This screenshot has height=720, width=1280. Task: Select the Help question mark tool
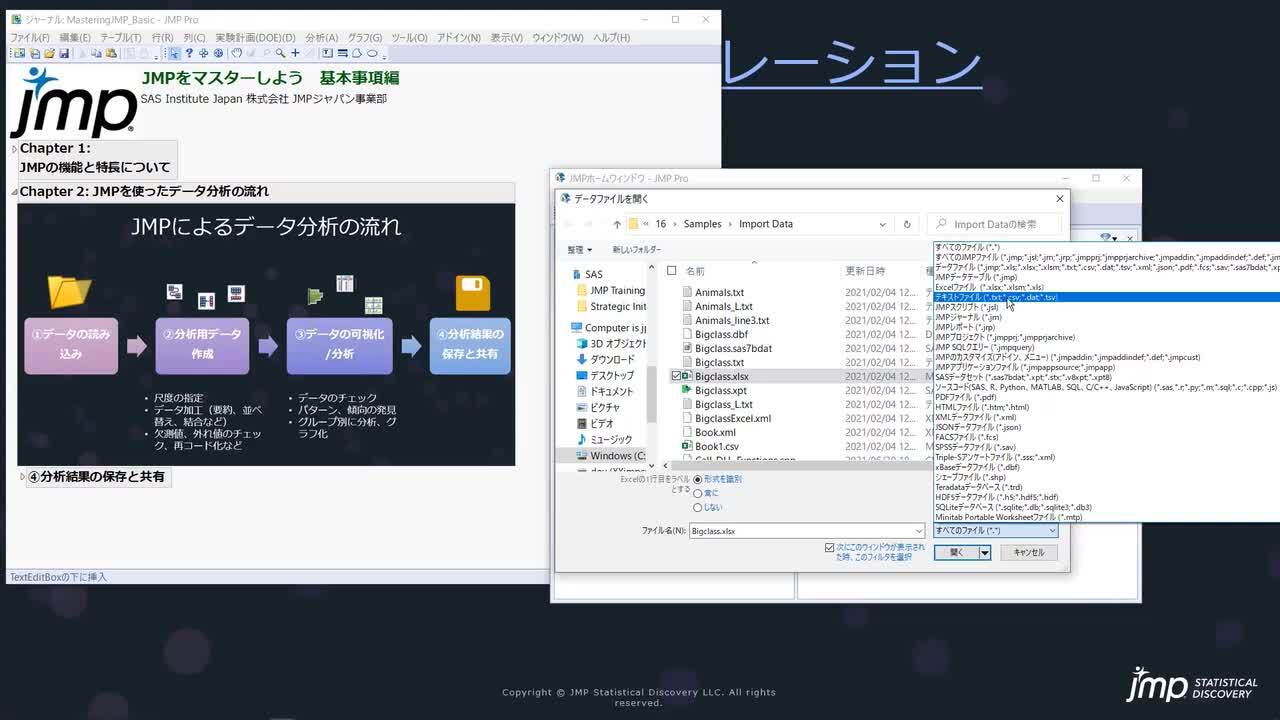click(189, 53)
